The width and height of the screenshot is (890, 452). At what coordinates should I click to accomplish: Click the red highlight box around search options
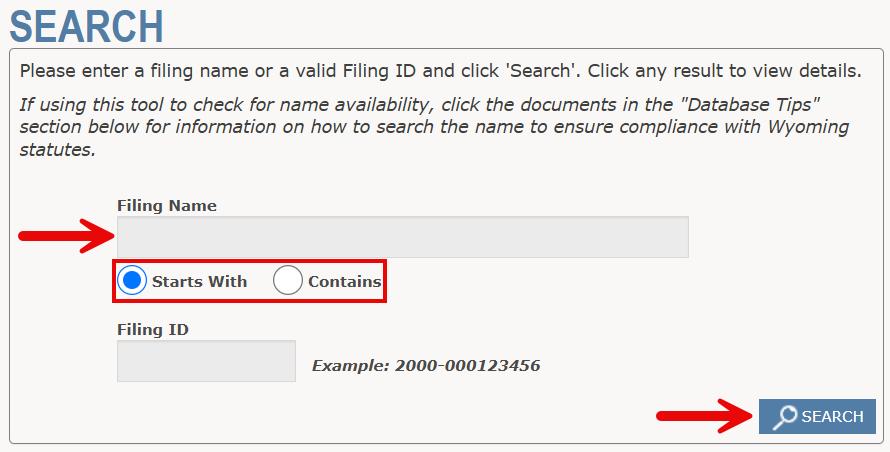click(250, 281)
